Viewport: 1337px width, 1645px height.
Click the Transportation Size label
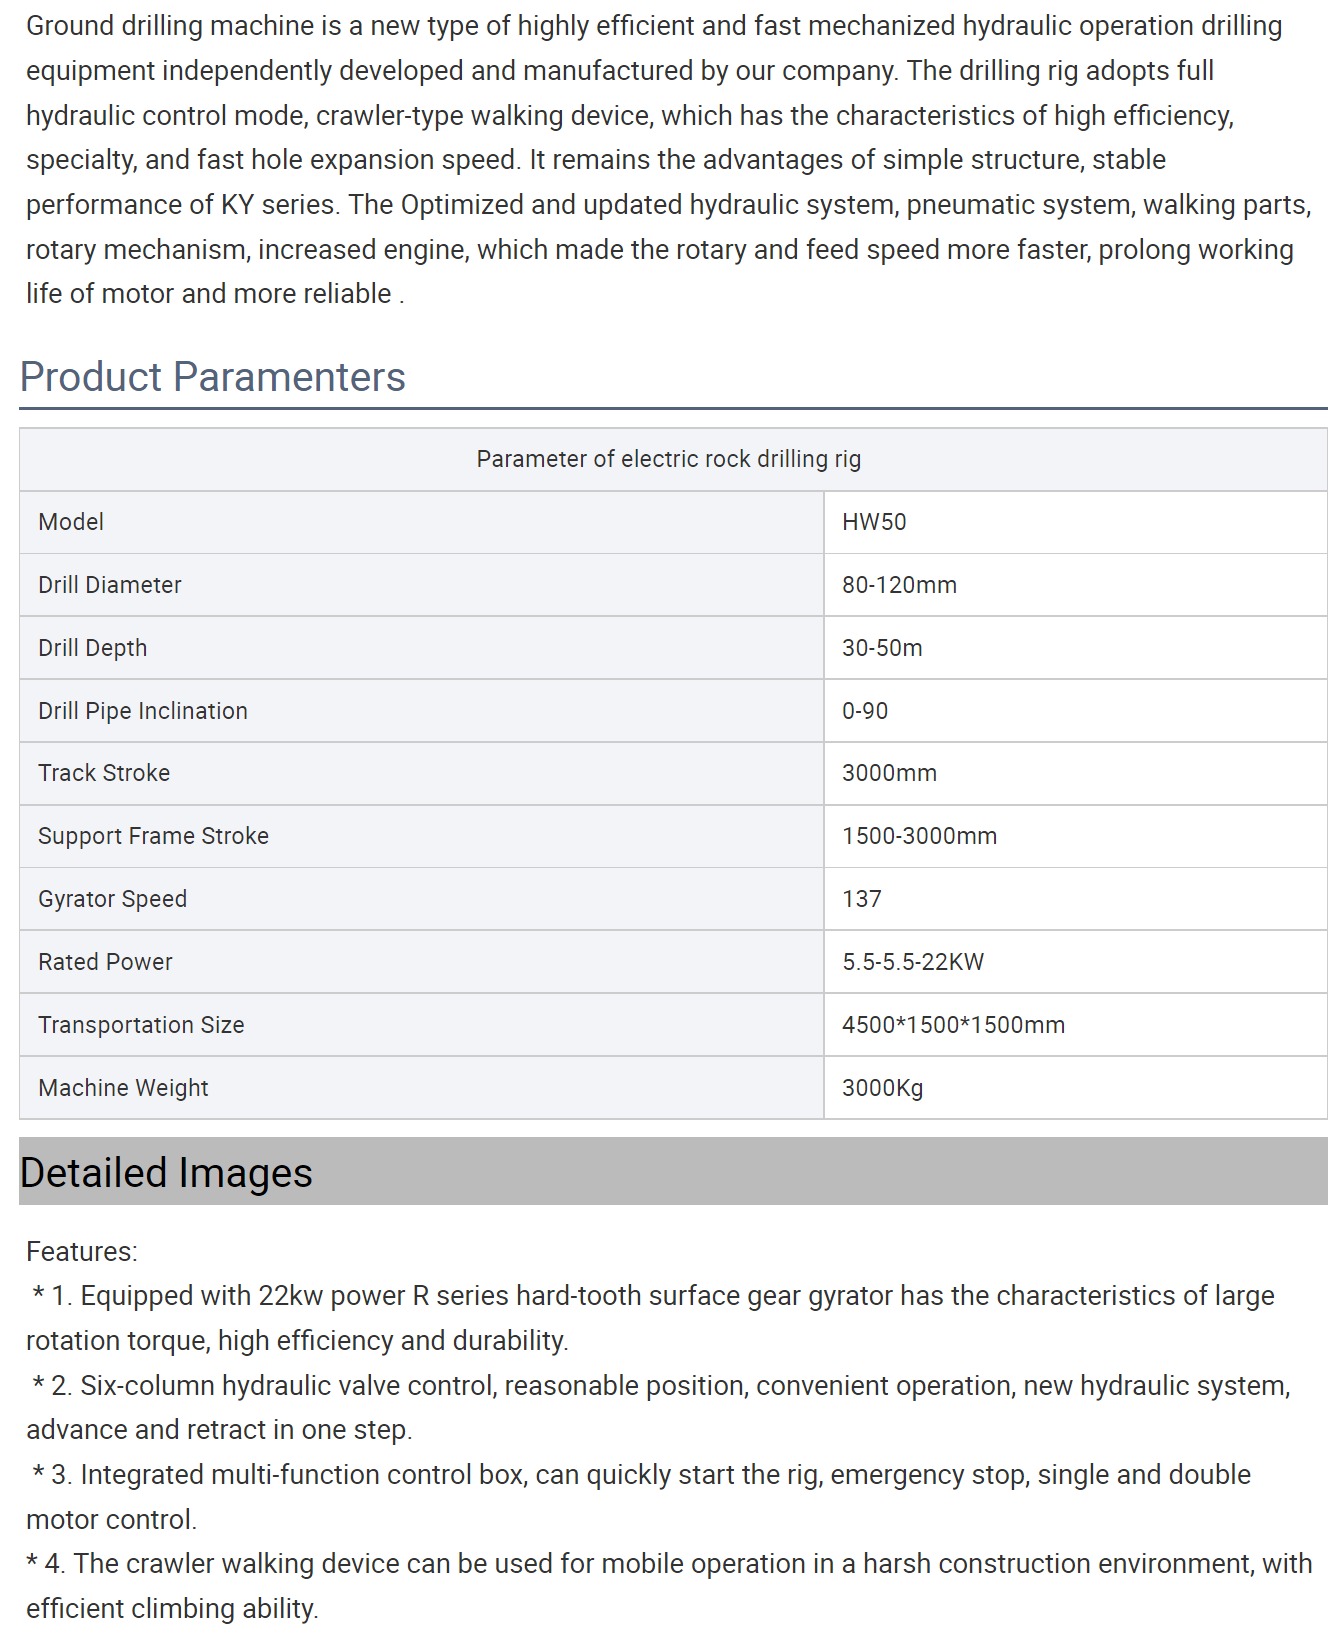(141, 1025)
